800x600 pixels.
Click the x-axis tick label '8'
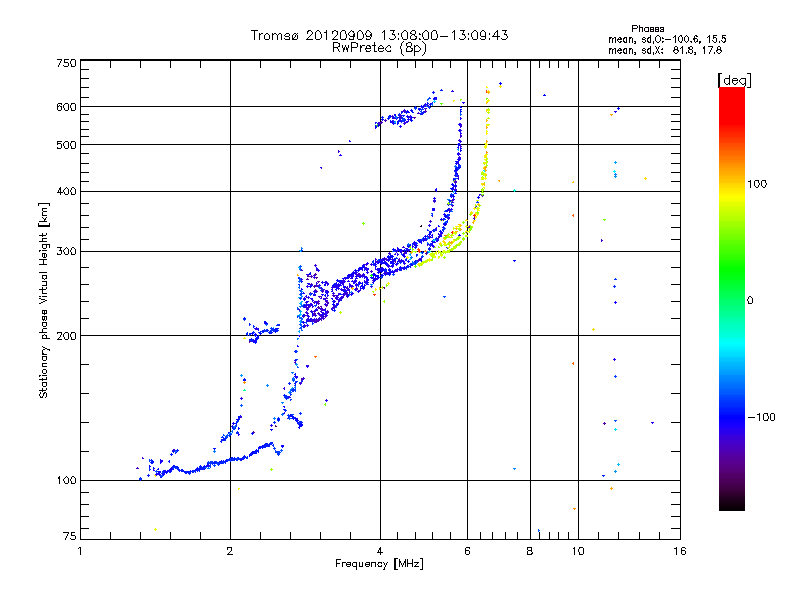(x=530, y=551)
